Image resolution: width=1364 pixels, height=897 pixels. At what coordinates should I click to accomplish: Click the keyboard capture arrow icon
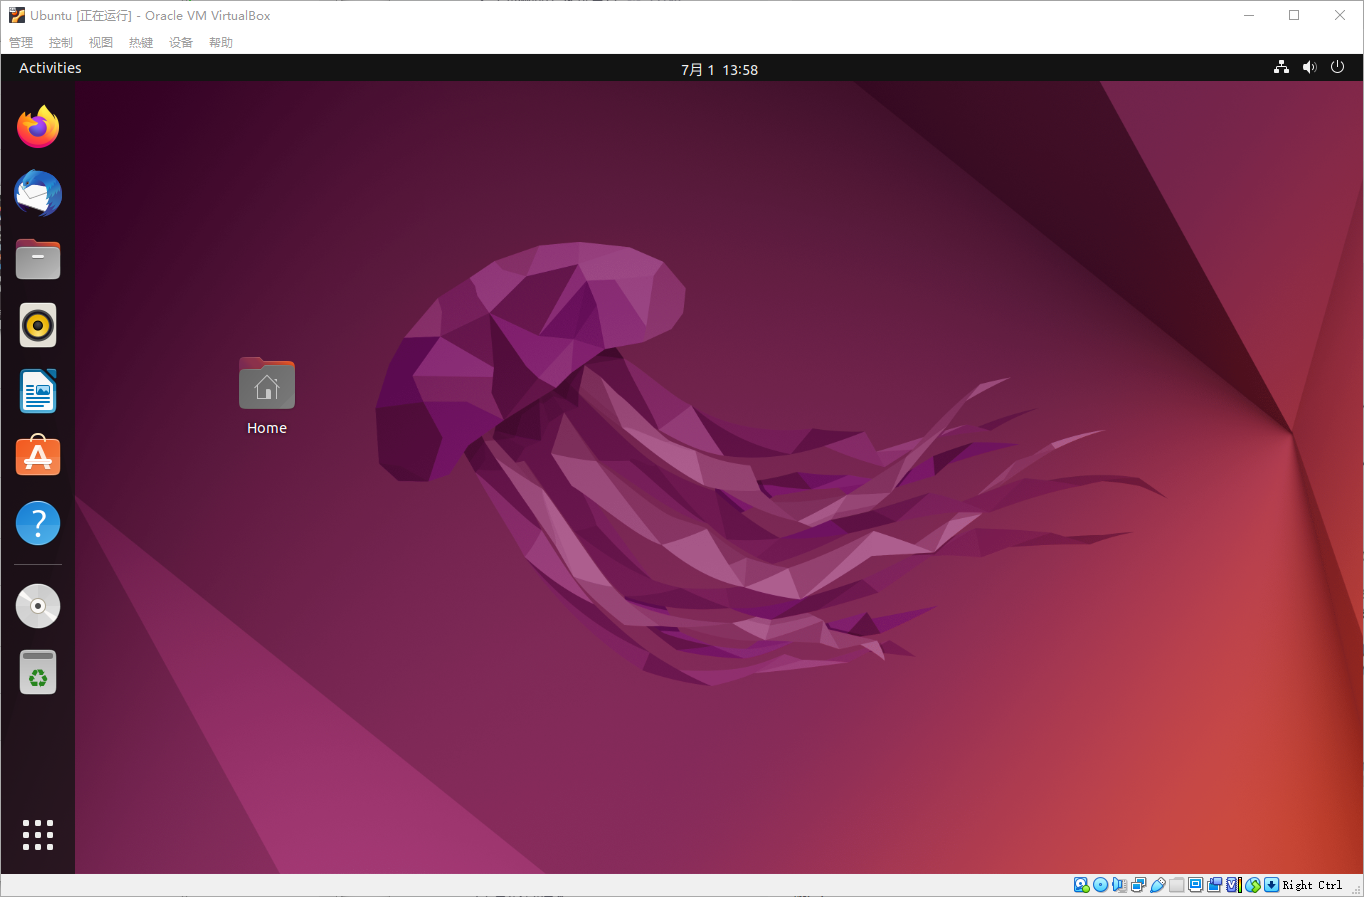click(x=1271, y=885)
